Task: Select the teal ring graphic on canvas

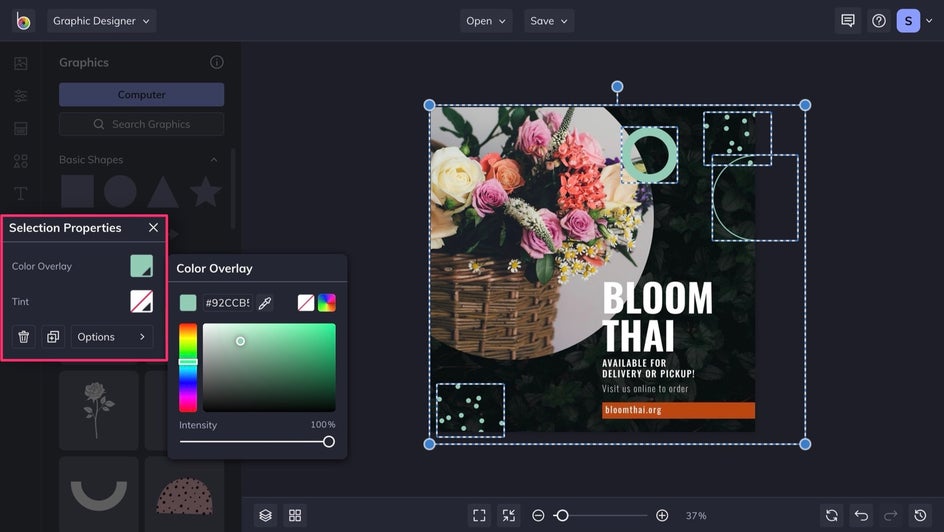Action: (x=650, y=155)
